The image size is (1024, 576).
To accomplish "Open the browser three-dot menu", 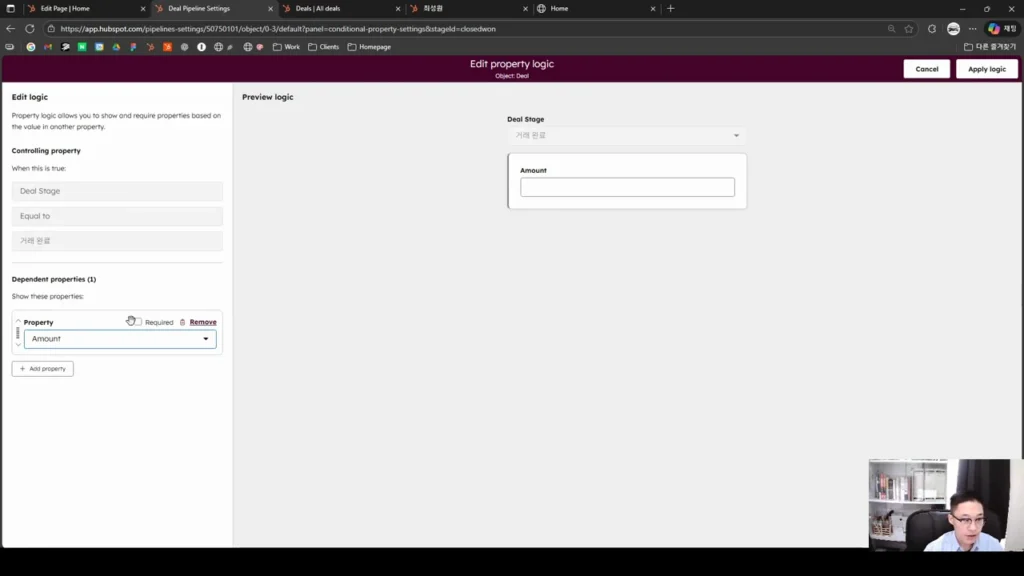I will tap(973, 29).
